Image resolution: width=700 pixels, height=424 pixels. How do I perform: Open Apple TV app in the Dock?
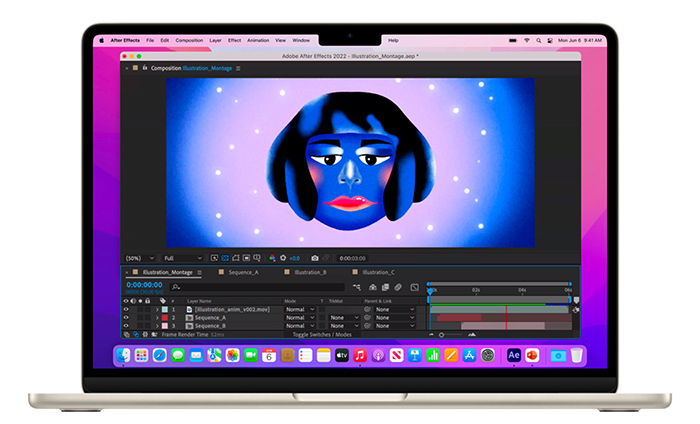342,355
